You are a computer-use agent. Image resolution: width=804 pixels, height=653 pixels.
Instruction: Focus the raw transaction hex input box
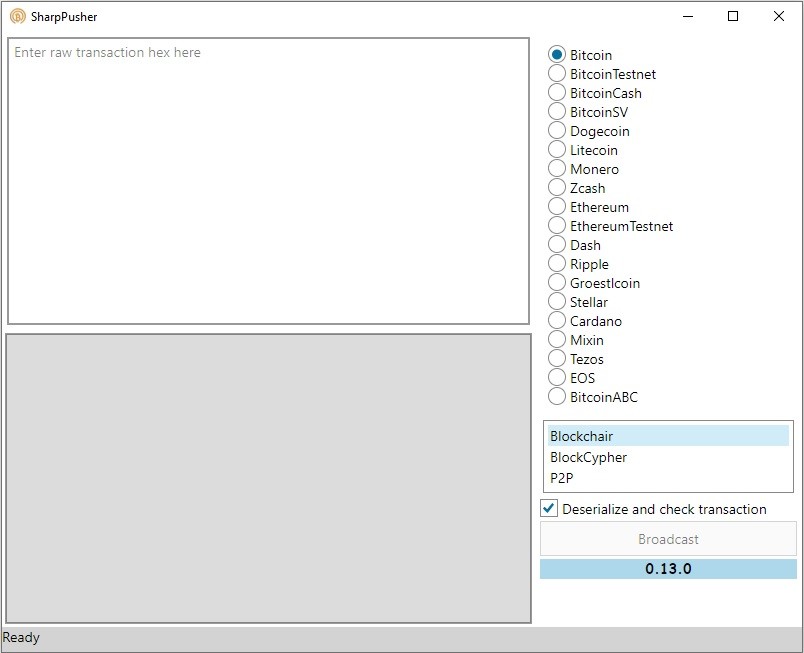tap(268, 181)
